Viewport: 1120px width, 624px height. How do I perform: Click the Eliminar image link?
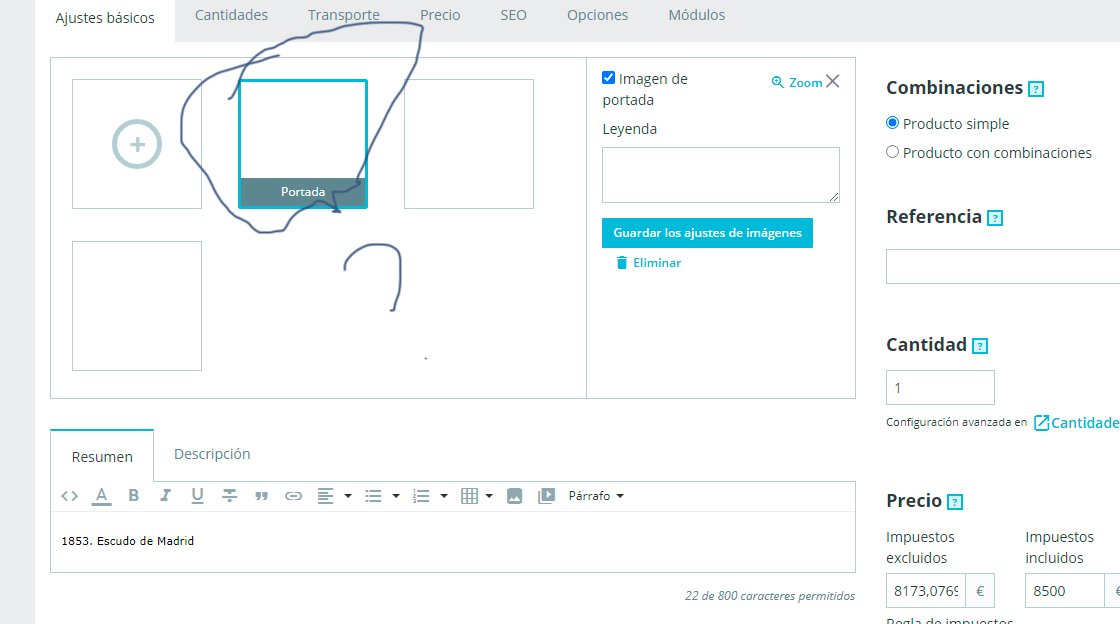pyautogui.click(x=649, y=263)
